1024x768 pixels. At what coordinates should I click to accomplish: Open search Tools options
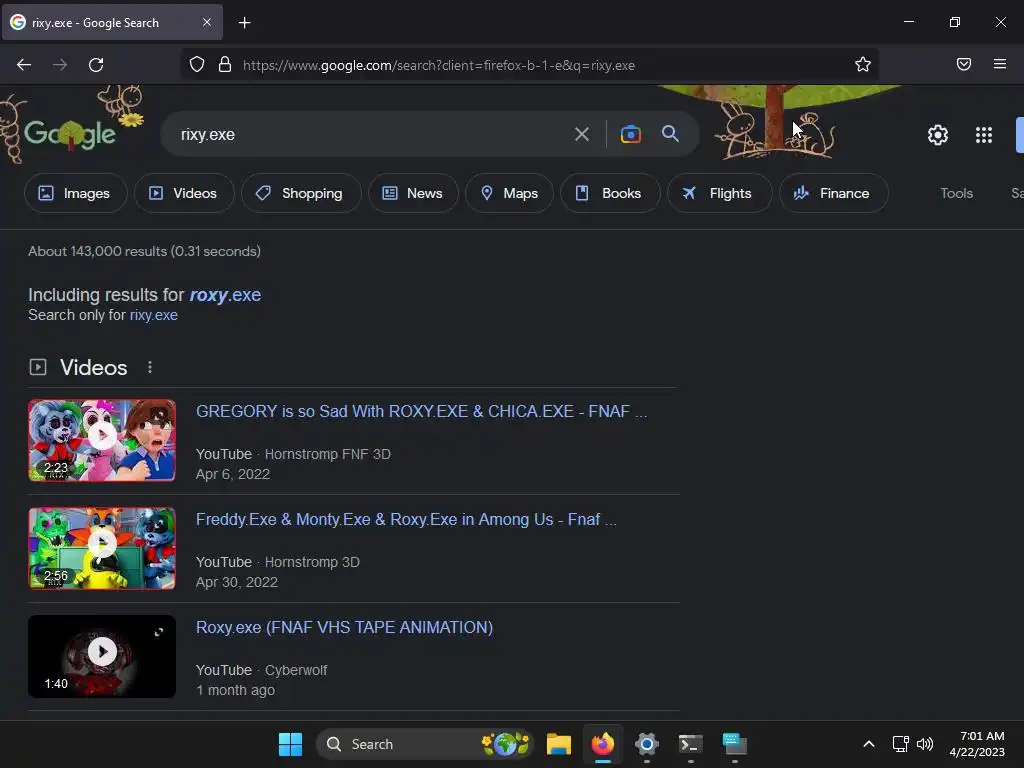pyautogui.click(x=956, y=193)
